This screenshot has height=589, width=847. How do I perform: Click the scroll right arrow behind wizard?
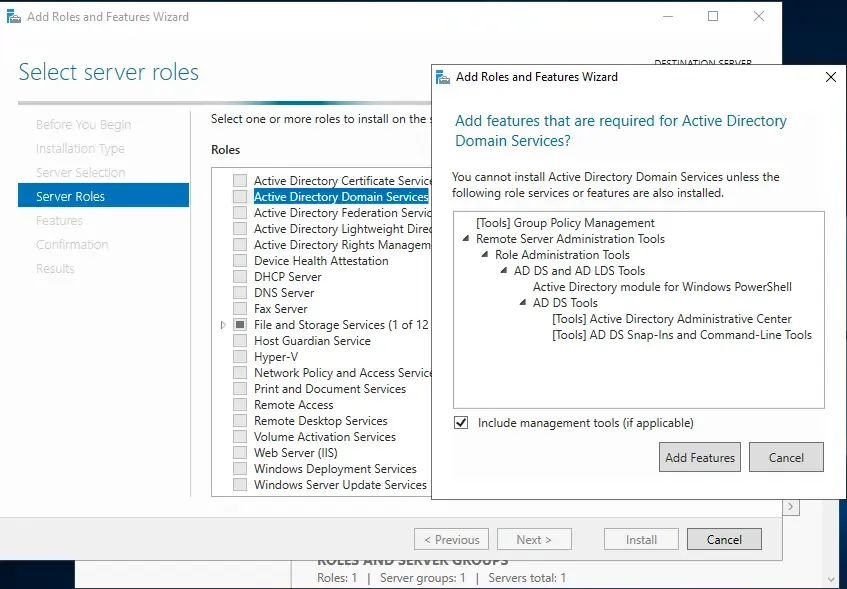pyautogui.click(x=791, y=506)
